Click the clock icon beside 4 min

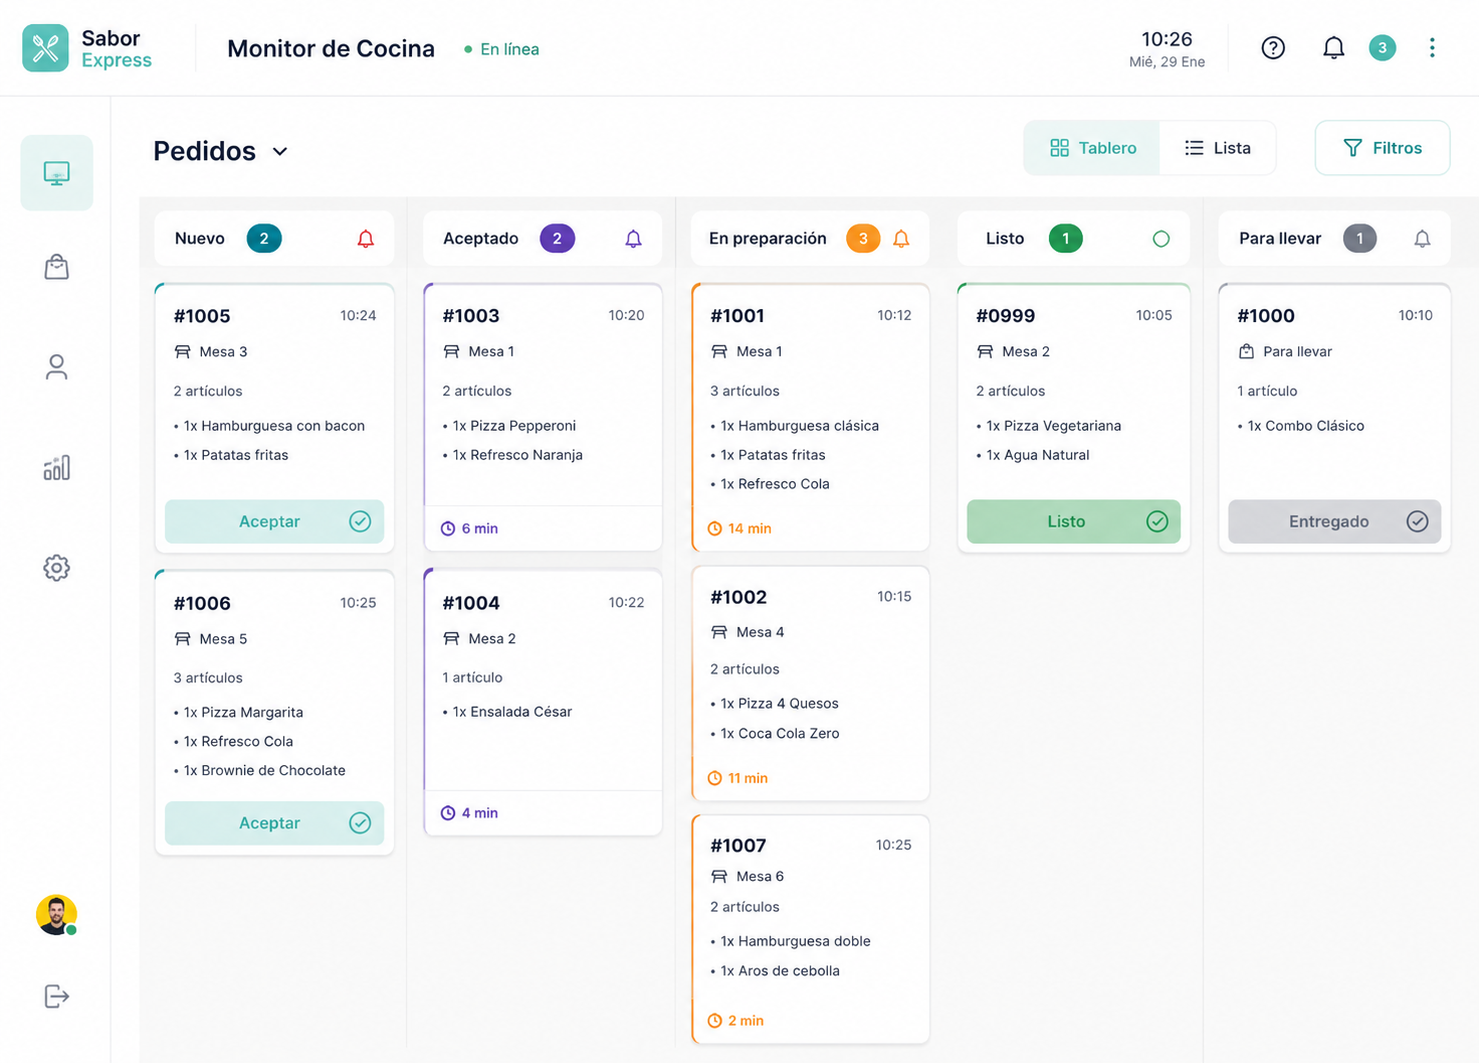448,813
